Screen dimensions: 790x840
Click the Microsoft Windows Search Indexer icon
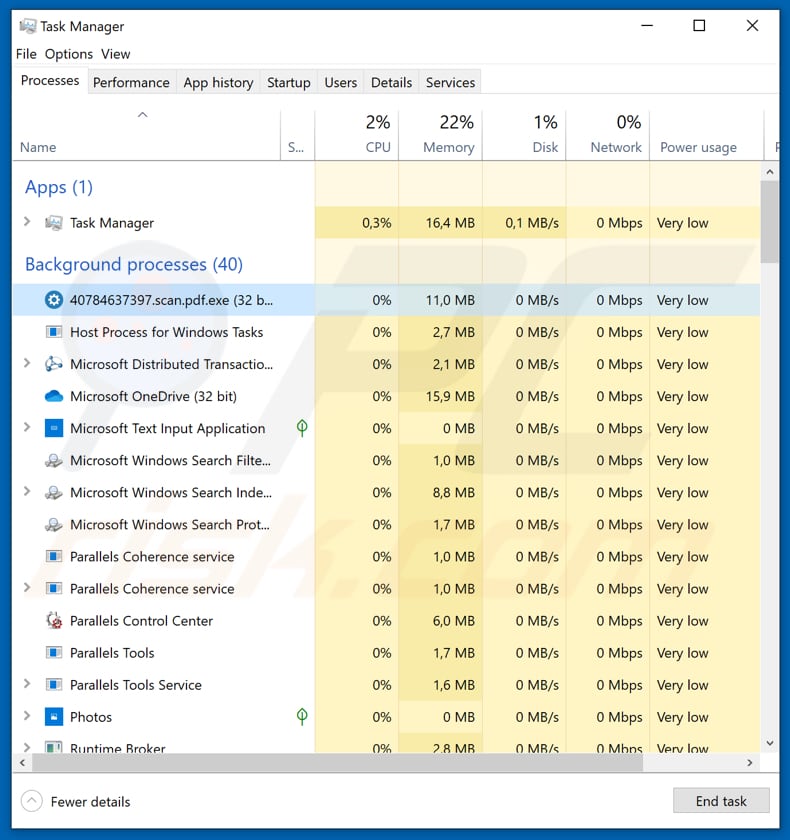click(54, 493)
